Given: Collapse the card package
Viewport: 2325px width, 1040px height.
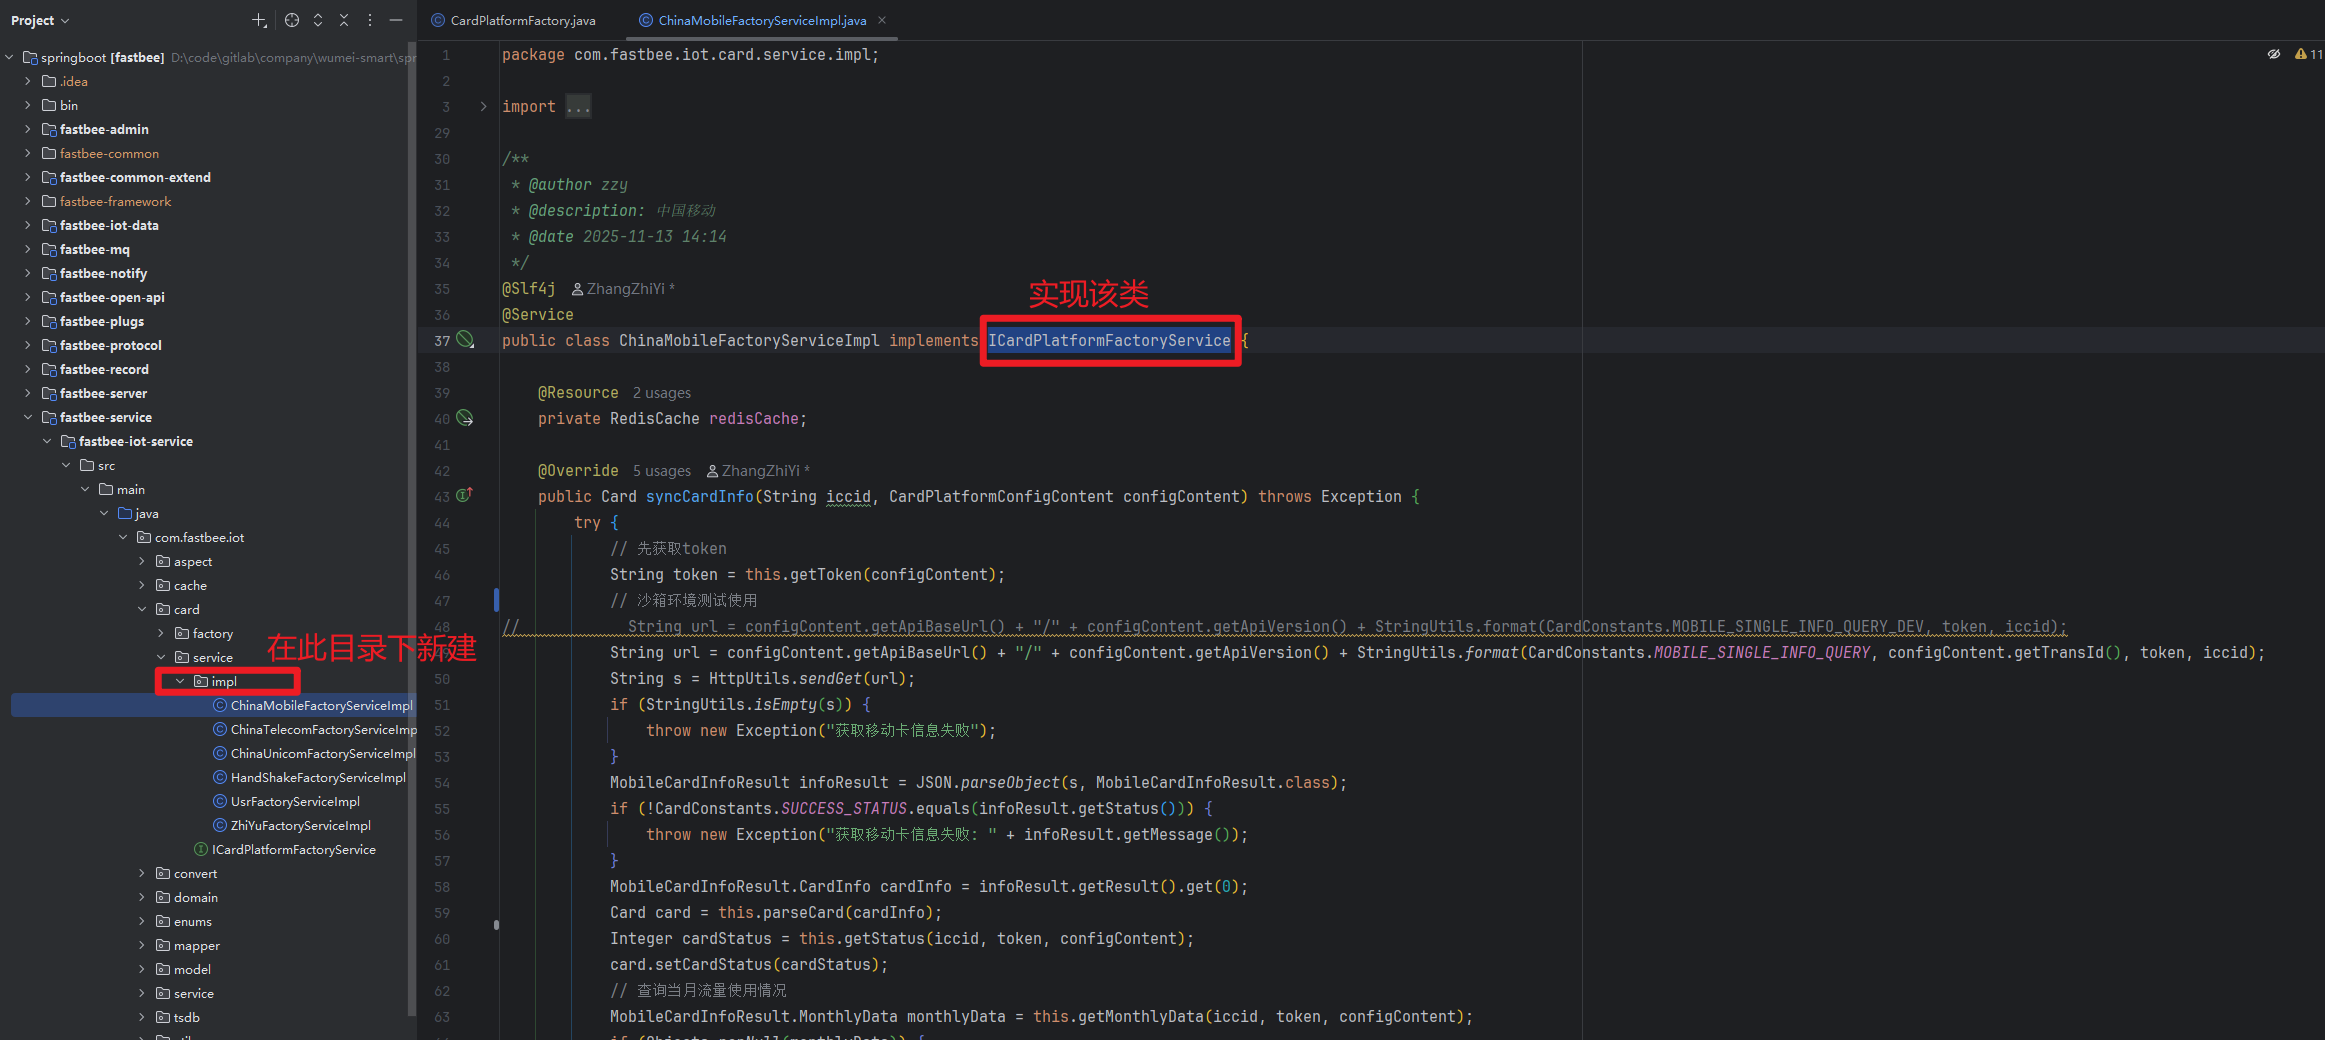Looking at the screenshot, I should (x=142, y=609).
